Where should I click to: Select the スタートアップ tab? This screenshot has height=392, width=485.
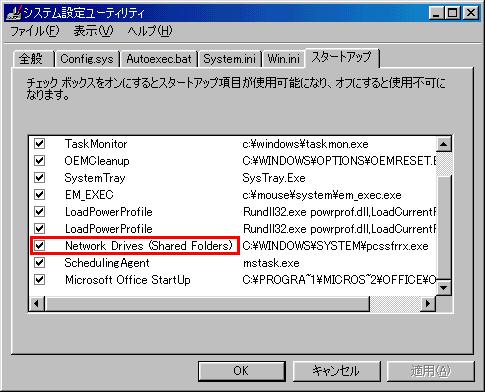coord(342,58)
